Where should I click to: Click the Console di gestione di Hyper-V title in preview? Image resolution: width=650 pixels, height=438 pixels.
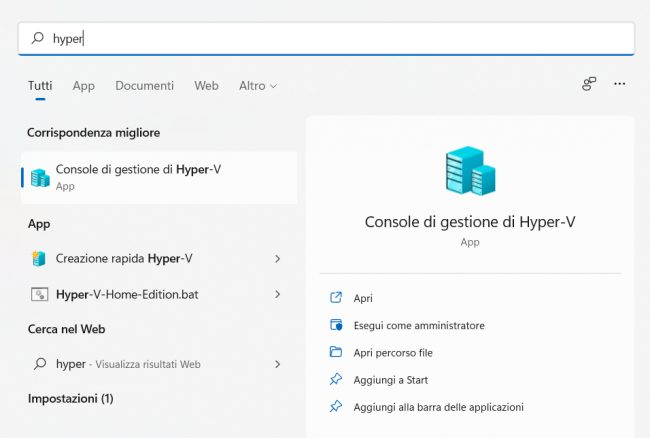pos(470,222)
